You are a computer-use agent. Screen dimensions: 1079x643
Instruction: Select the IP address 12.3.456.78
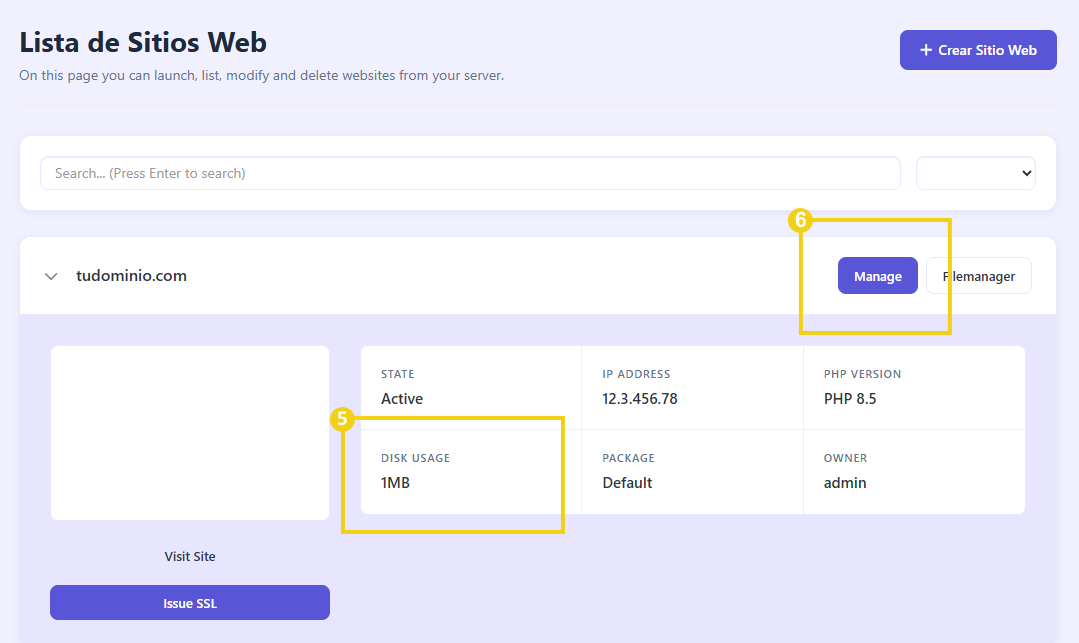640,399
